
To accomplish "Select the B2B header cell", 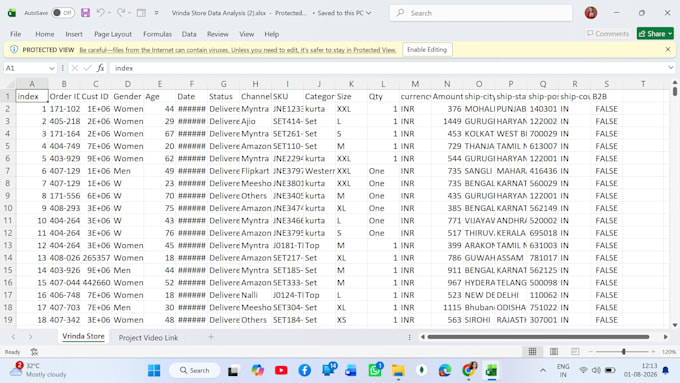I will (x=606, y=96).
